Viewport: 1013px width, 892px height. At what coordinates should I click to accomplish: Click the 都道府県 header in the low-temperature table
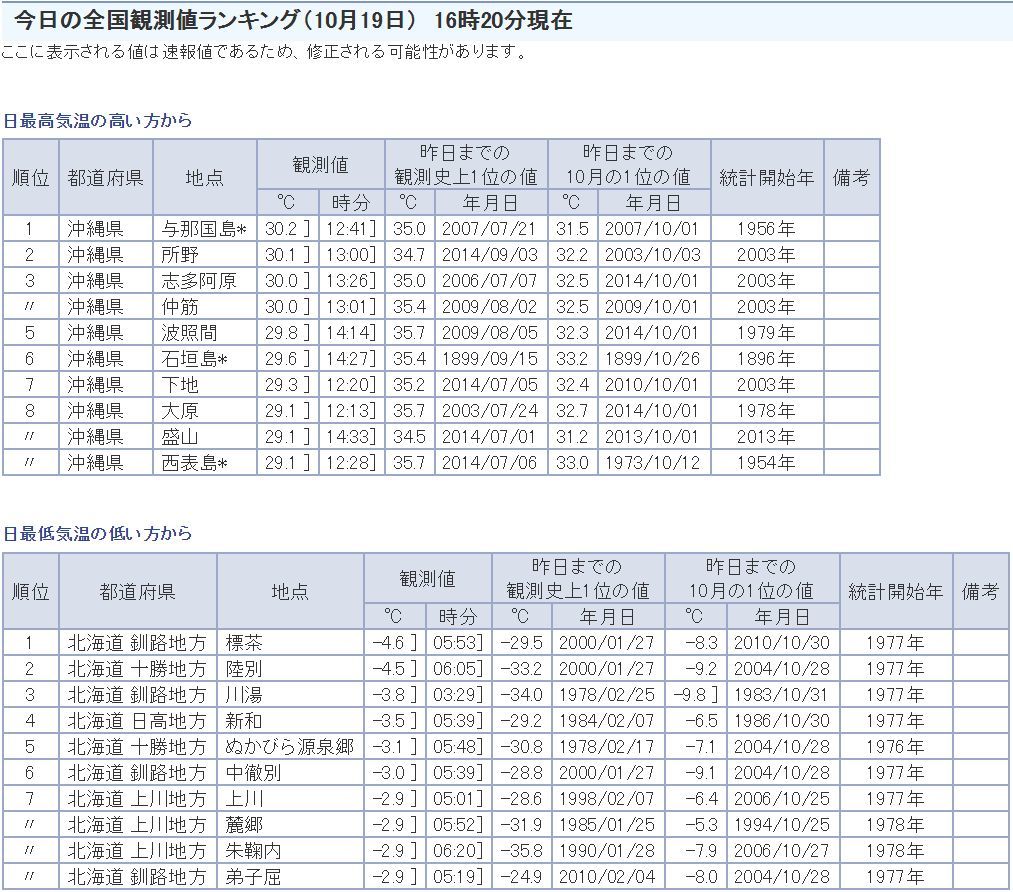click(x=137, y=592)
